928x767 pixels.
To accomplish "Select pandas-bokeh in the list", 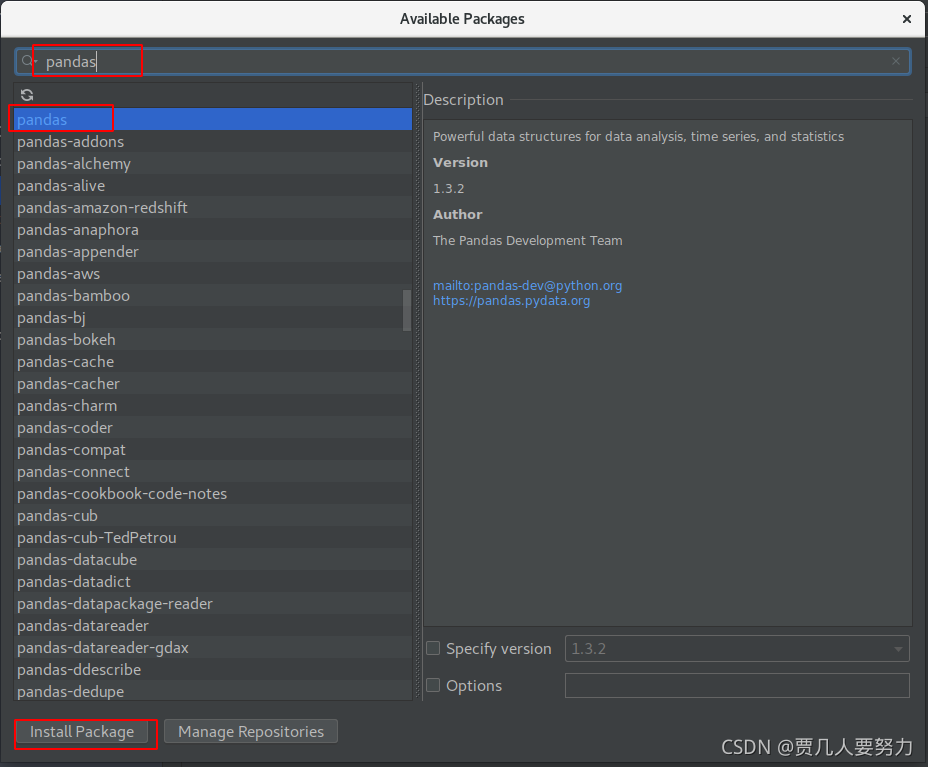I will [213, 339].
